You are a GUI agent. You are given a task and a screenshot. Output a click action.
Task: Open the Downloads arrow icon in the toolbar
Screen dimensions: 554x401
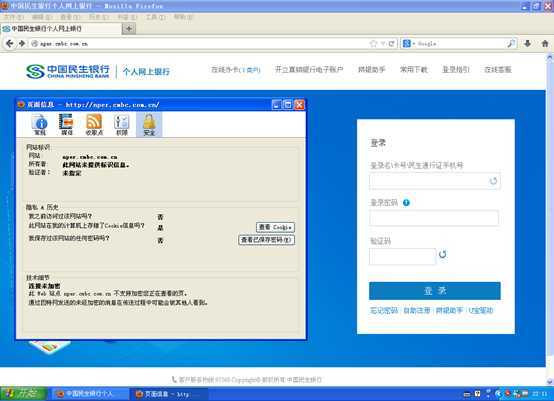click(x=528, y=43)
